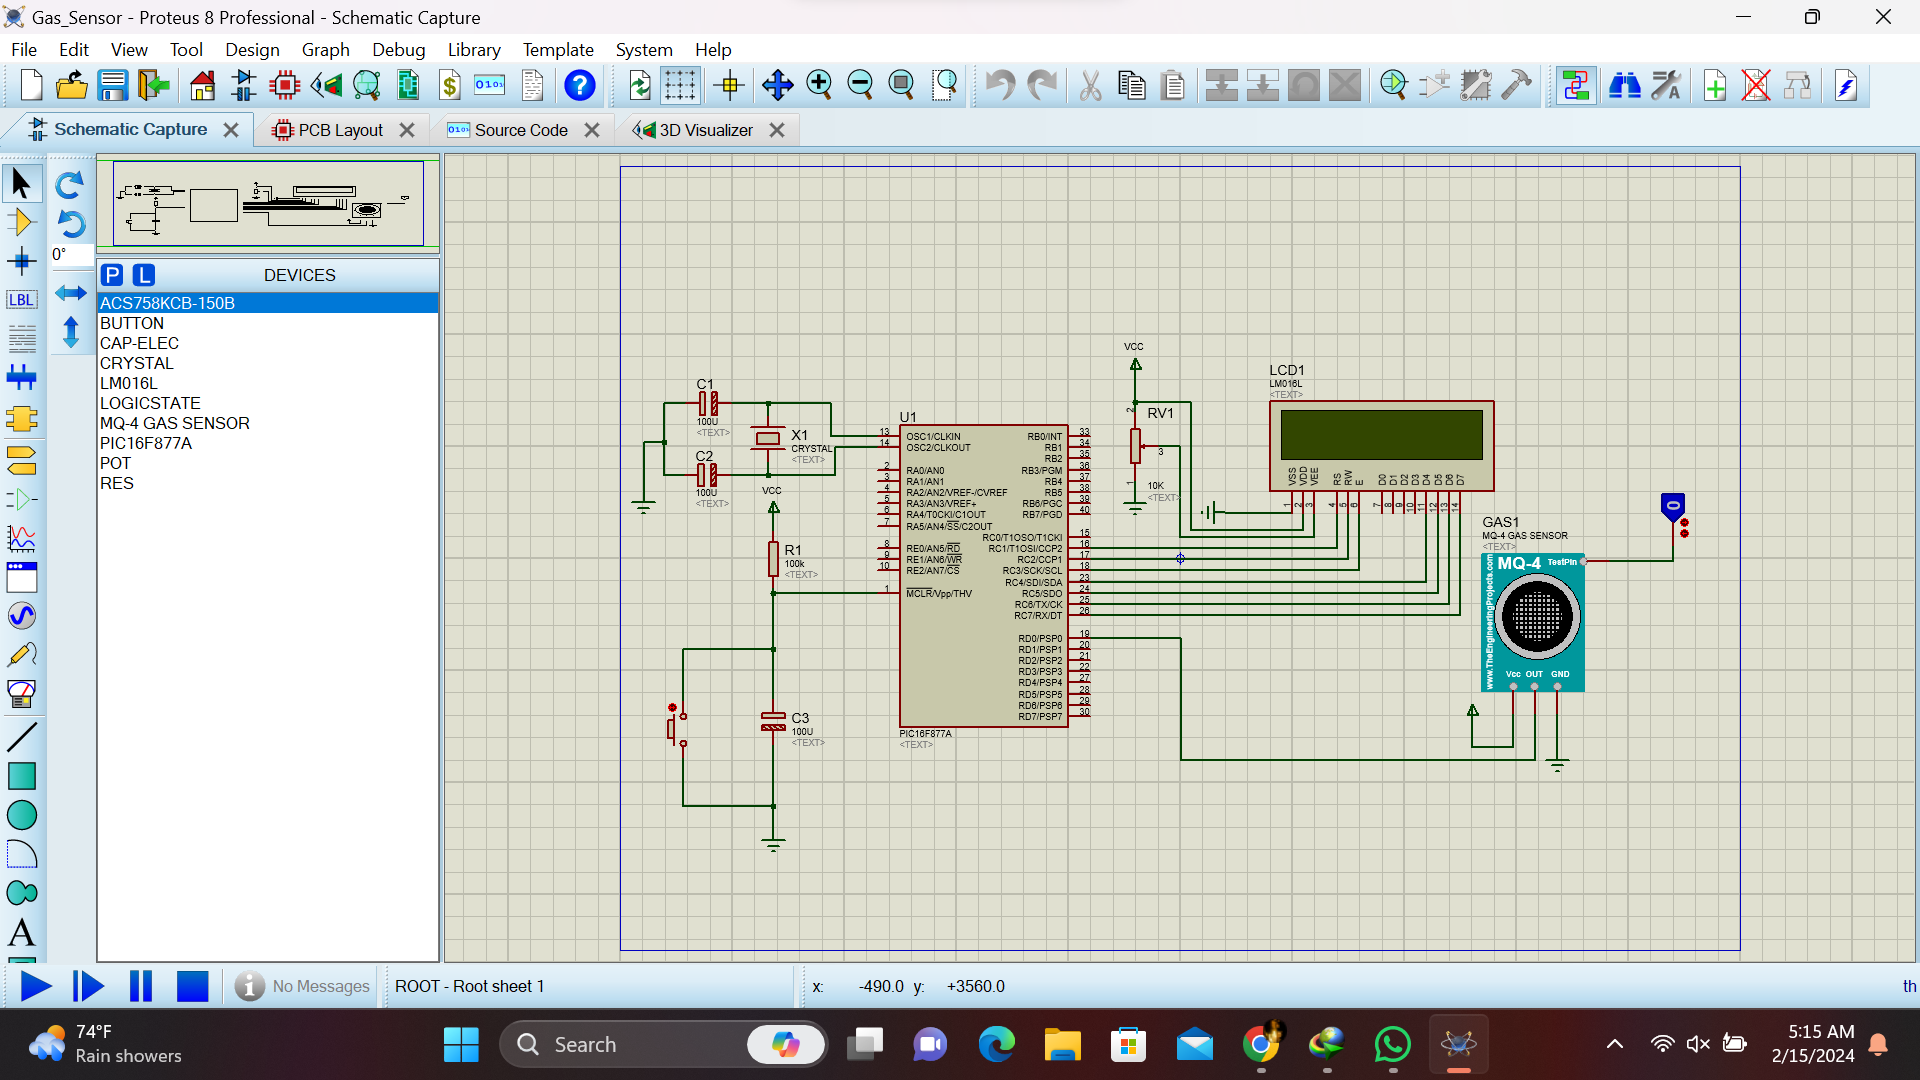Select the Wire Label Mode LBL tool
This screenshot has height=1080, width=1920.
(21, 300)
